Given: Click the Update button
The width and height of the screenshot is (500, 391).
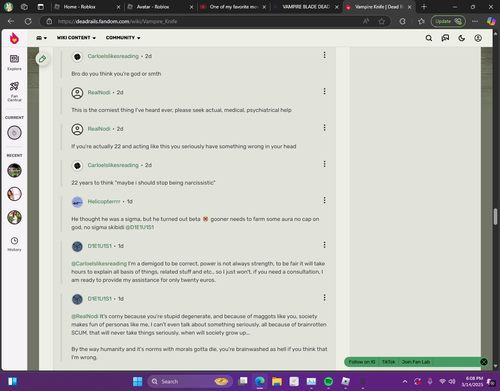Looking at the screenshot, I should (448, 21).
